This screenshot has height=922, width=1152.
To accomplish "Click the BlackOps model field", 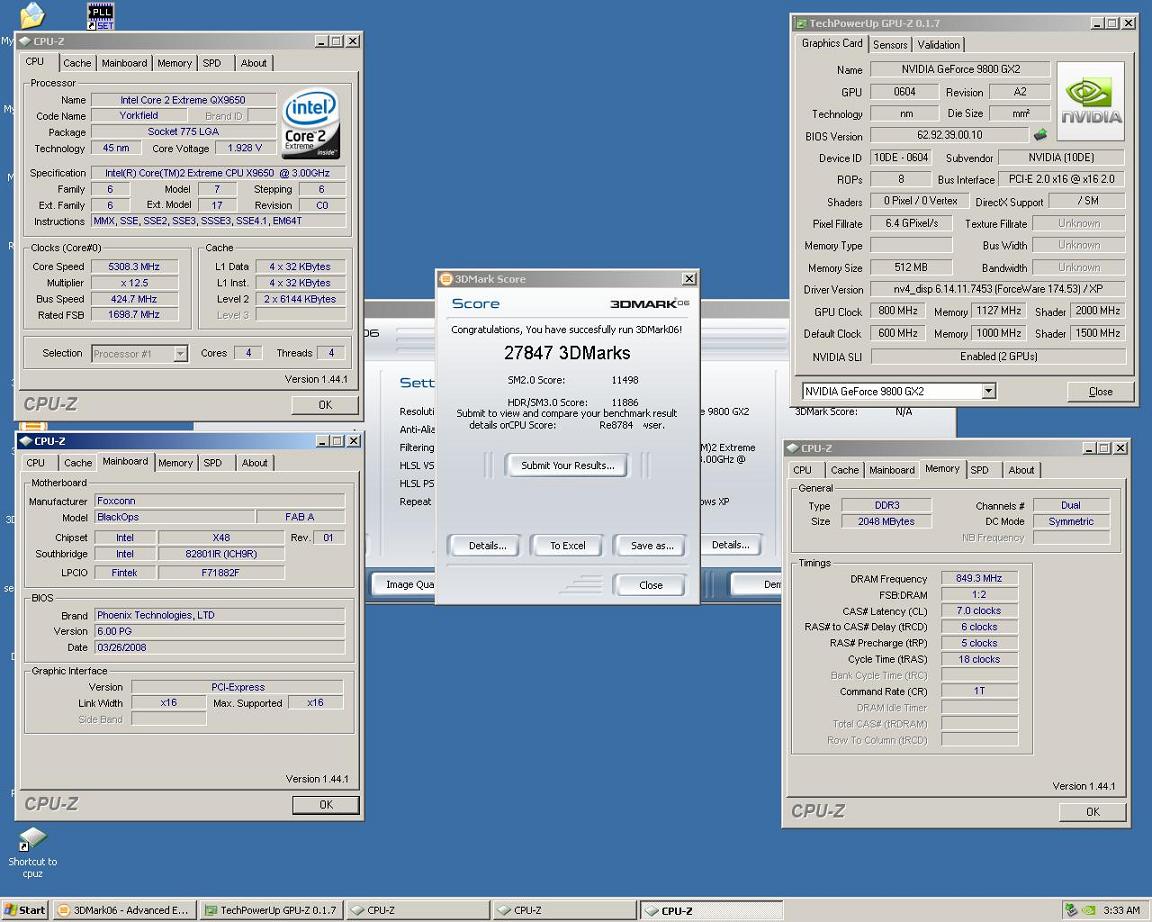I will click(174, 517).
